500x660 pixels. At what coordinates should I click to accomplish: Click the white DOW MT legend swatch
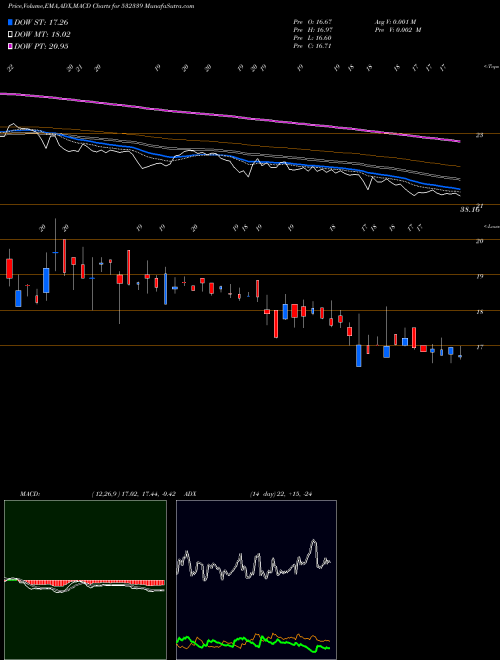[11, 35]
